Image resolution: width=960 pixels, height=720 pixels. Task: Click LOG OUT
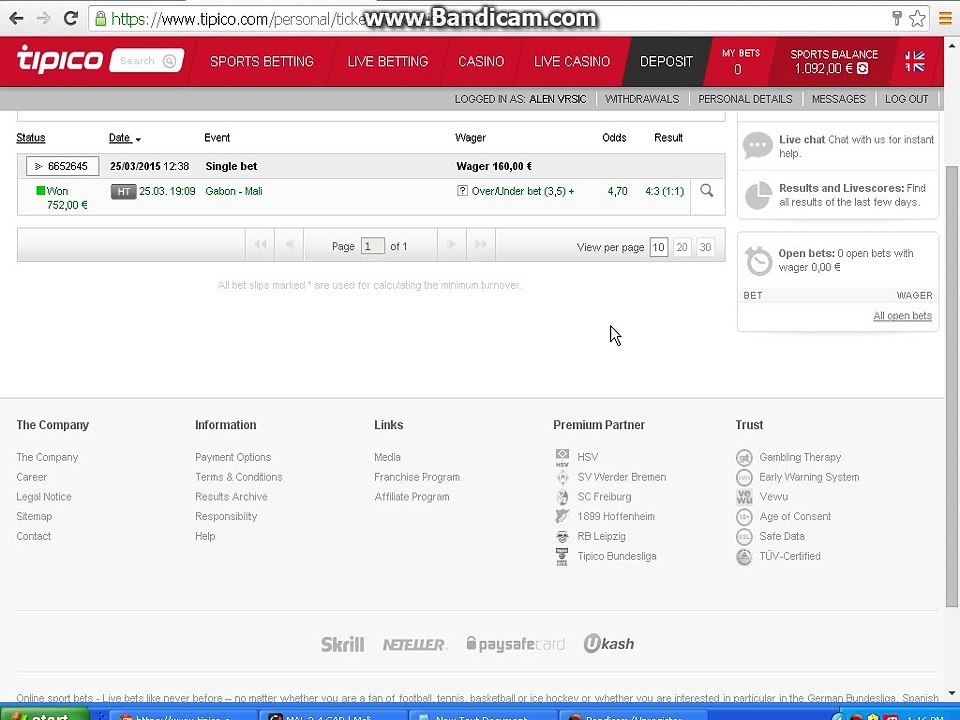(x=906, y=99)
